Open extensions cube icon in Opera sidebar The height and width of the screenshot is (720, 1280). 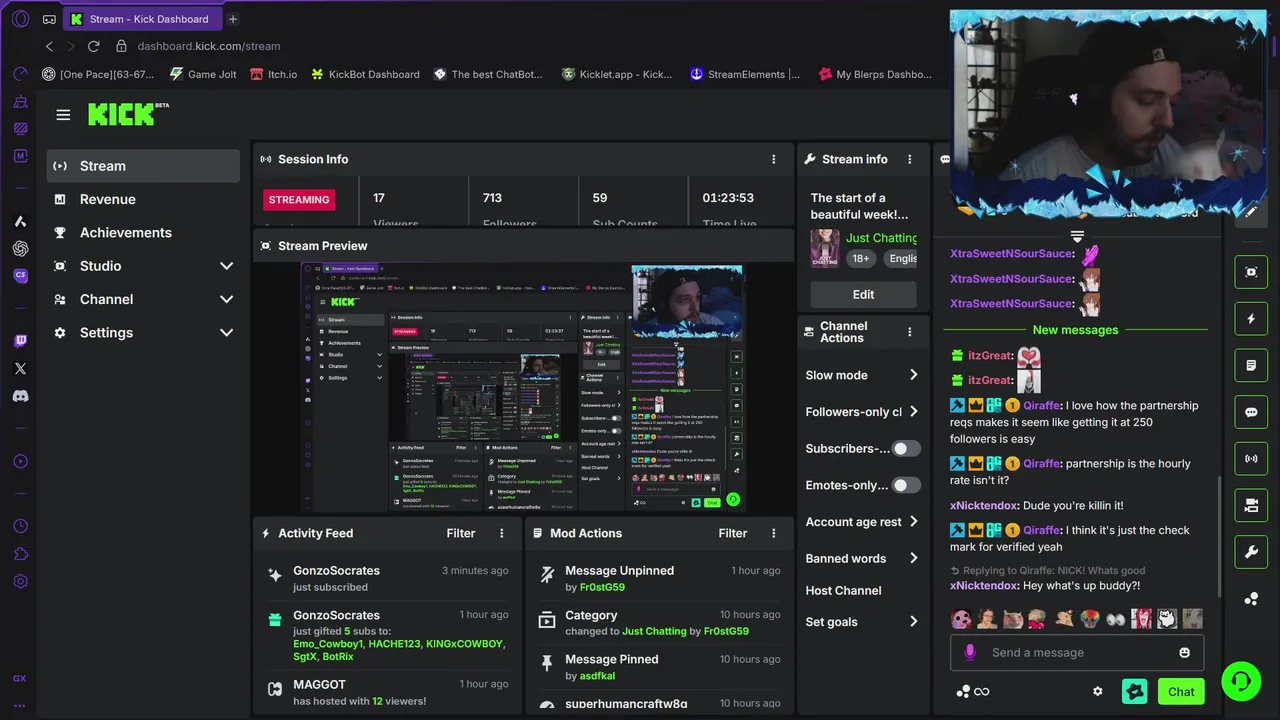coord(20,554)
